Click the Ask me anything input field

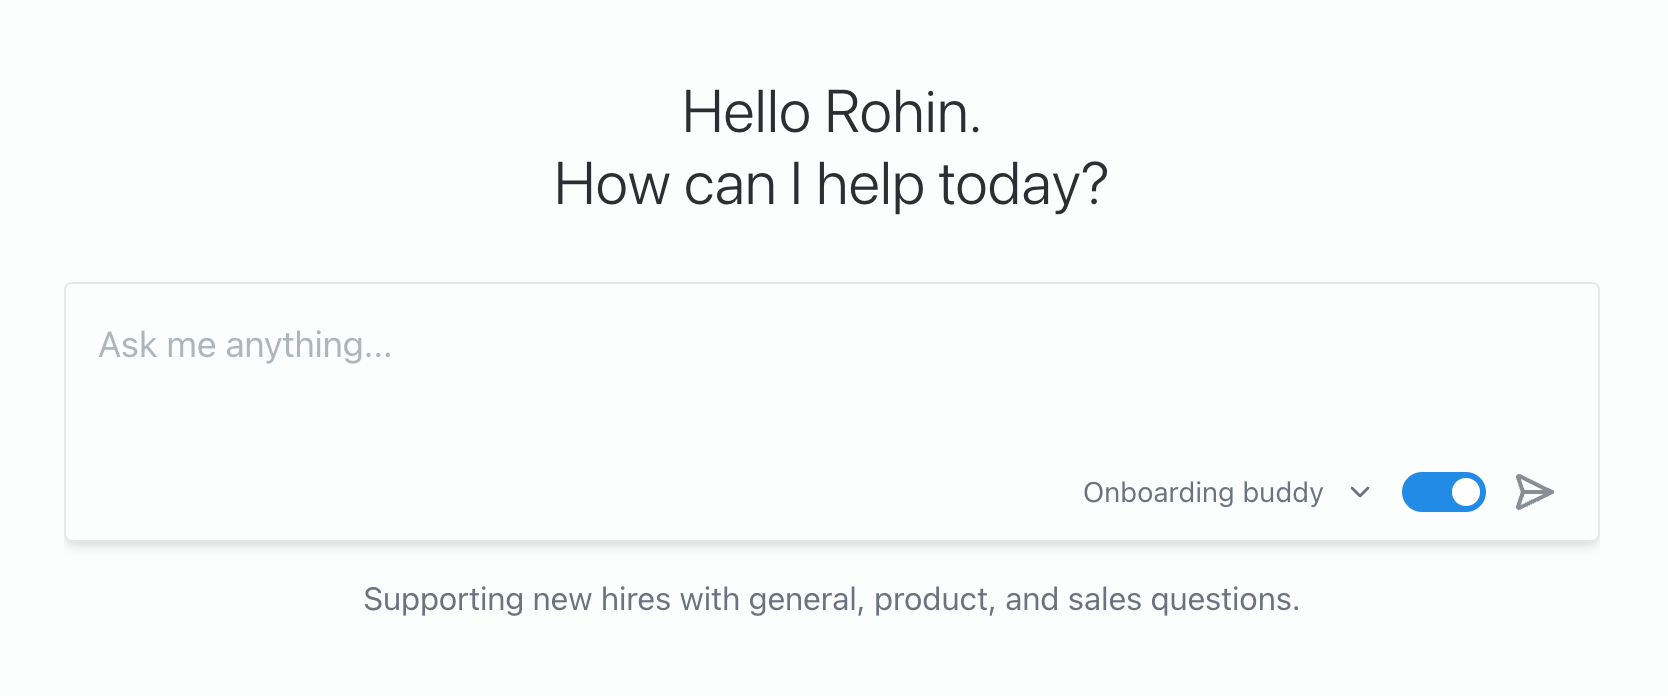click(400, 345)
